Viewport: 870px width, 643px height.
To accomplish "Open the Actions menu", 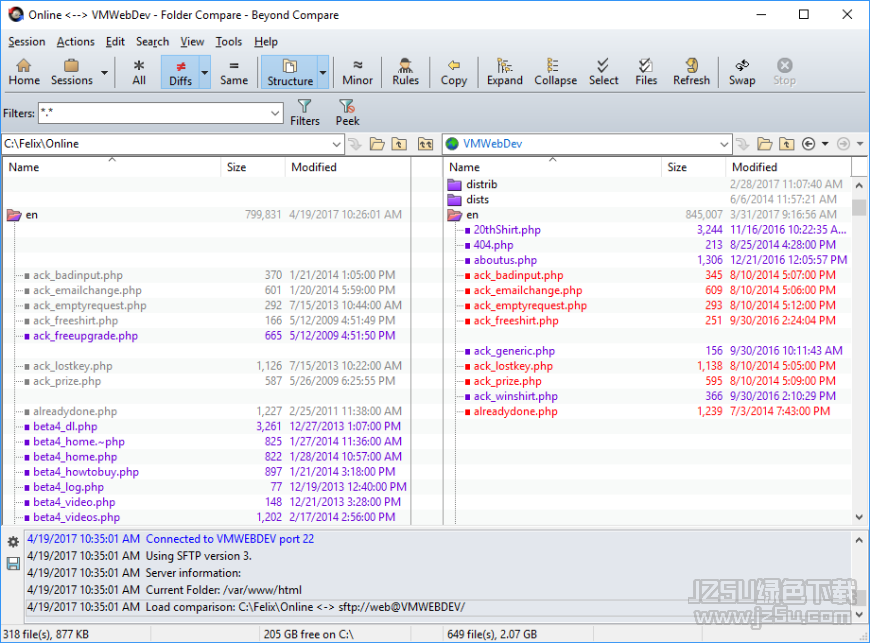I will [75, 42].
